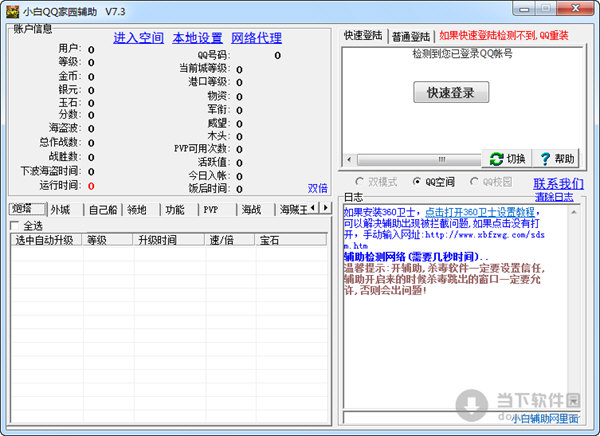Screen dimensions: 600x436
Task: Click the blue question mark 帮助 icon
Action: tap(545, 159)
